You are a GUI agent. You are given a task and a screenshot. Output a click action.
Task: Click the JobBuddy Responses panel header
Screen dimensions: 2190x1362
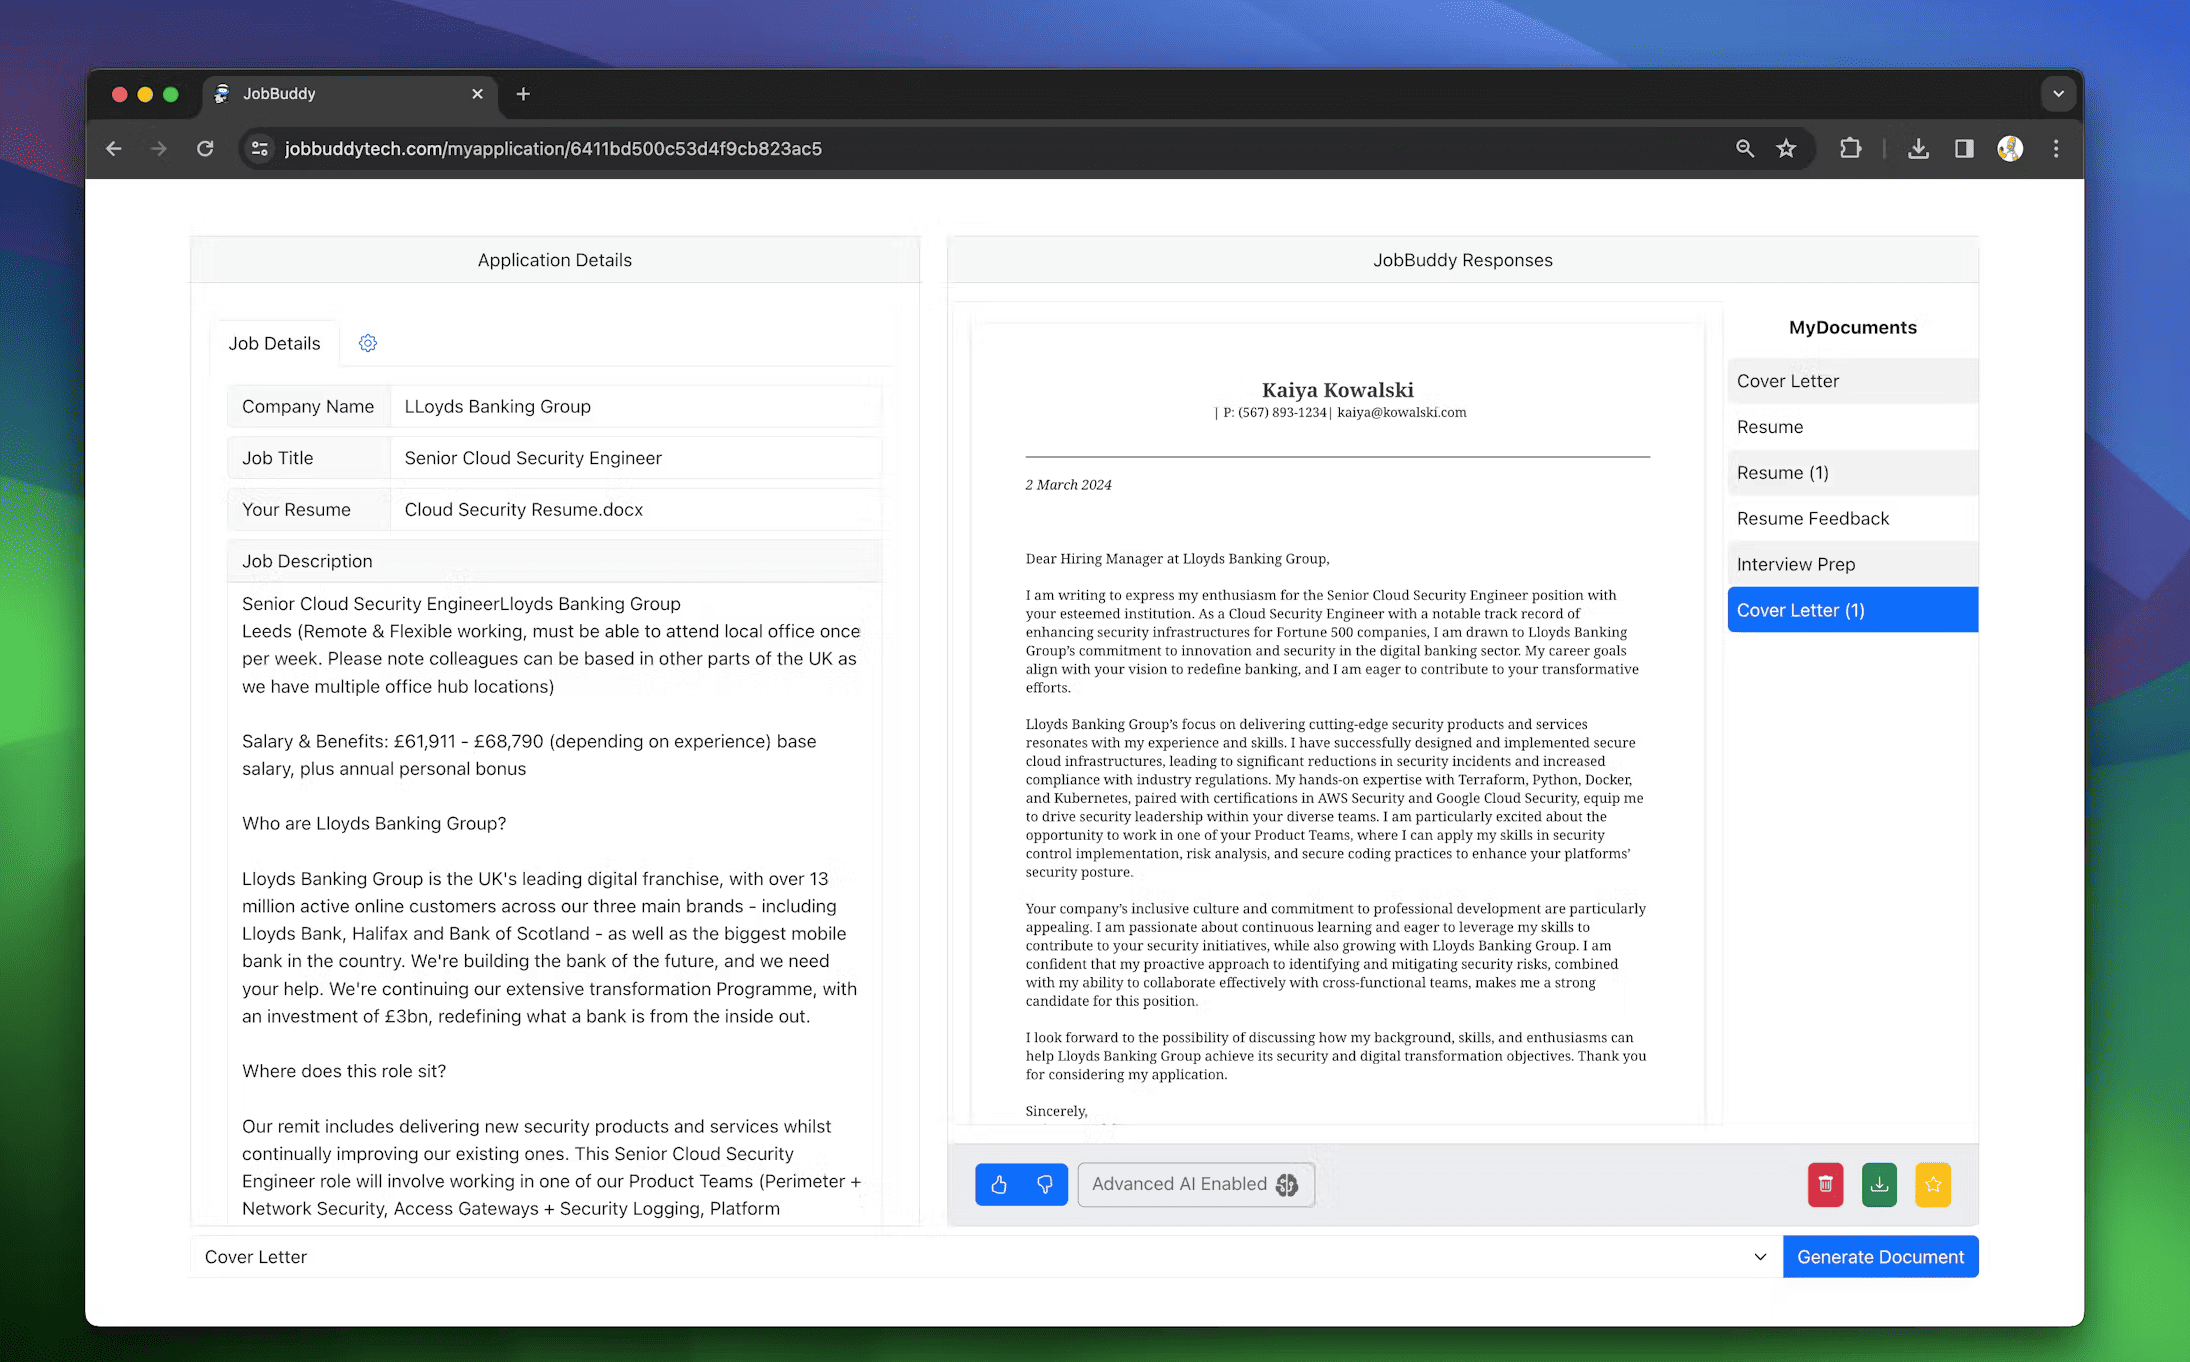tap(1463, 260)
